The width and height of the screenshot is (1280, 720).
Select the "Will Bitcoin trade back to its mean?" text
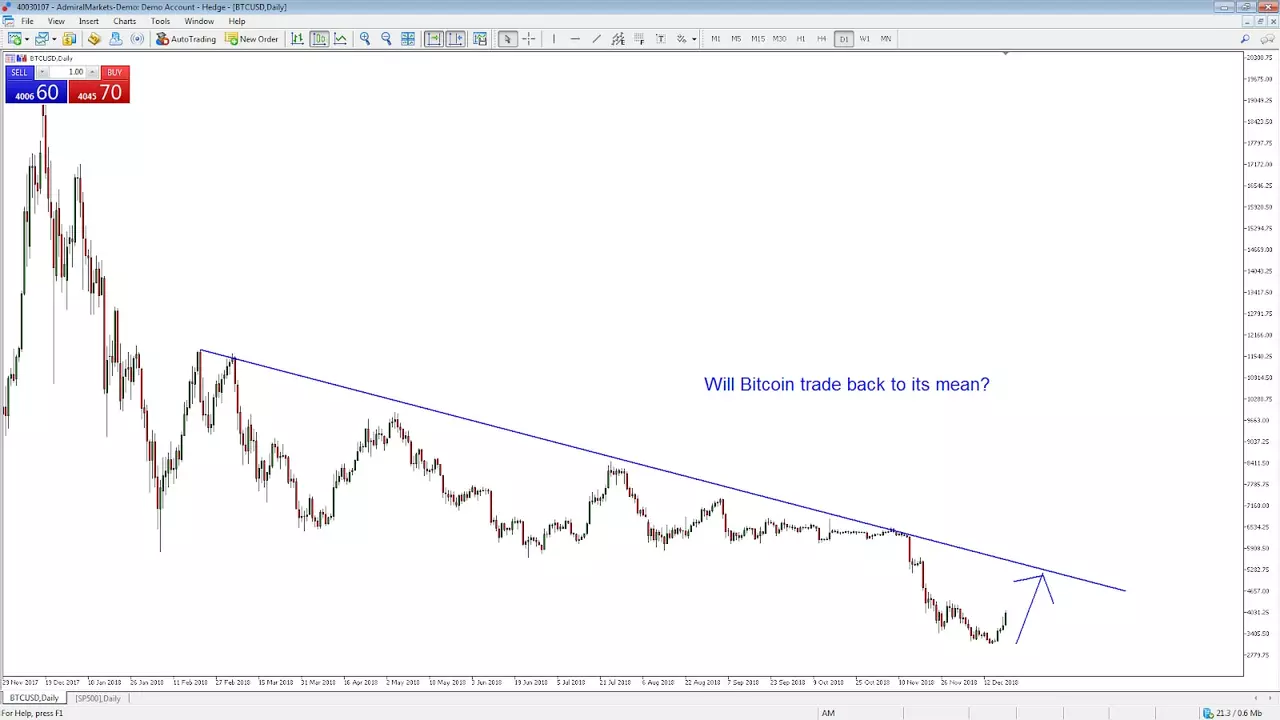tap(846, 384)
